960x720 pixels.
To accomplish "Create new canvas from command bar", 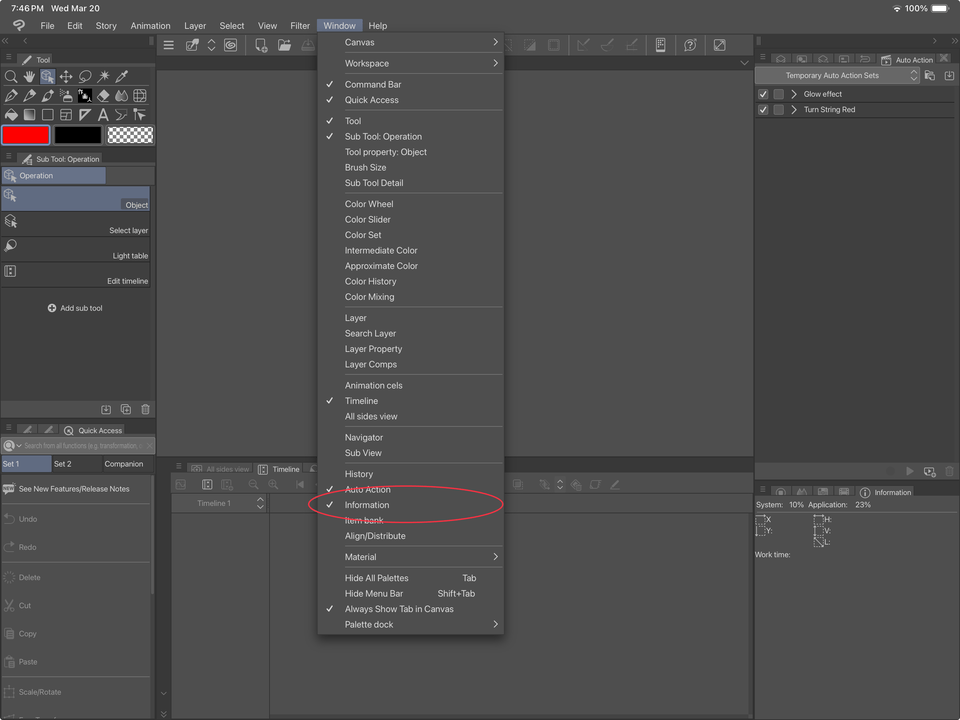I will pyautogui.click(x=261, y=45).
